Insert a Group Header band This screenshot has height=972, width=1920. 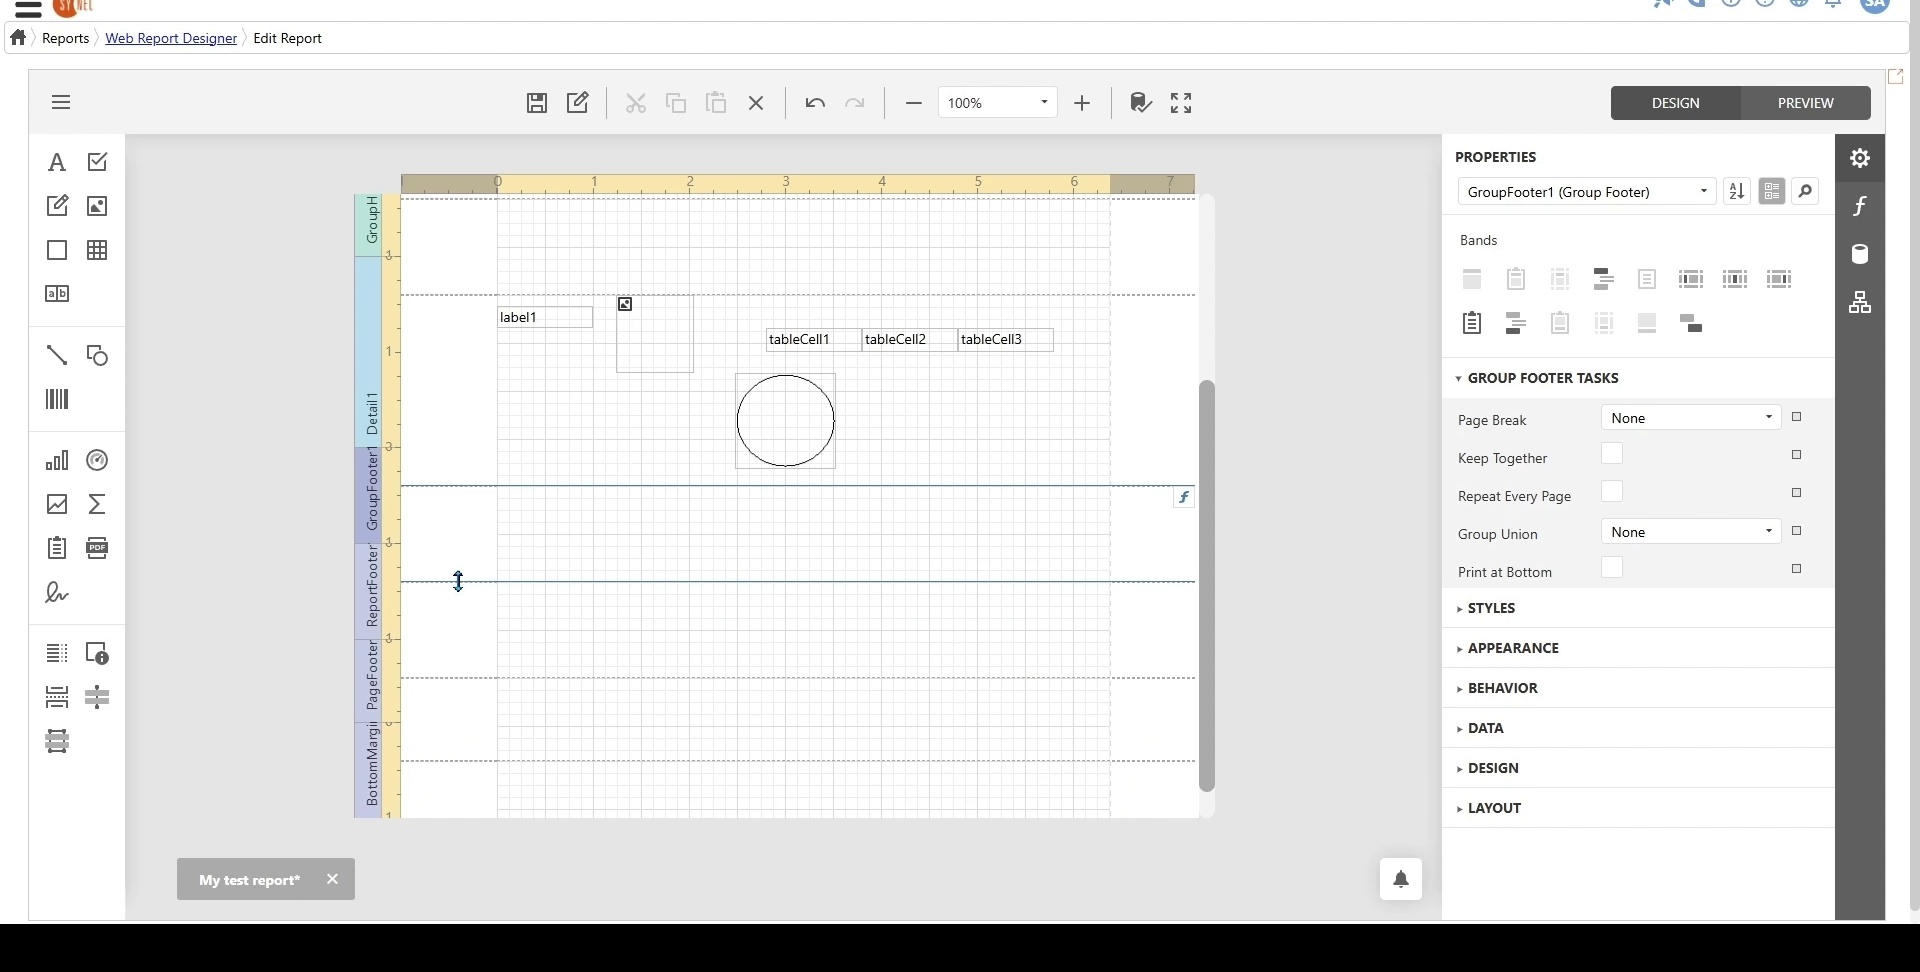[1604, 279]
